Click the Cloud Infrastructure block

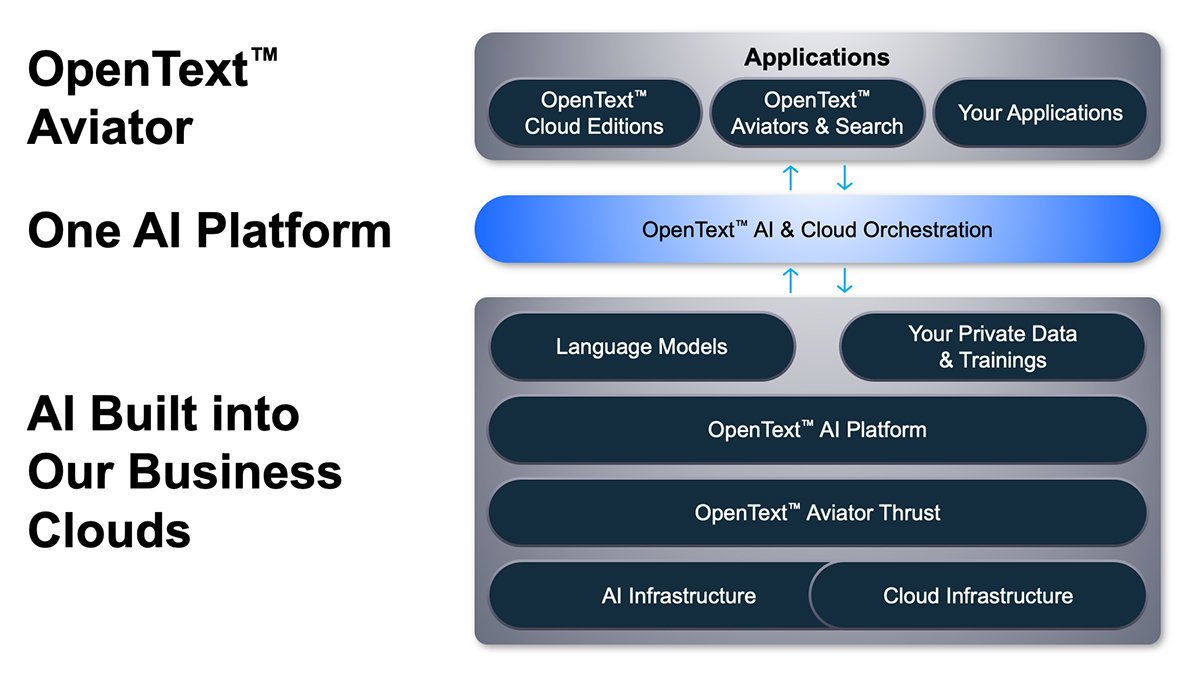[x=978, y=596]
